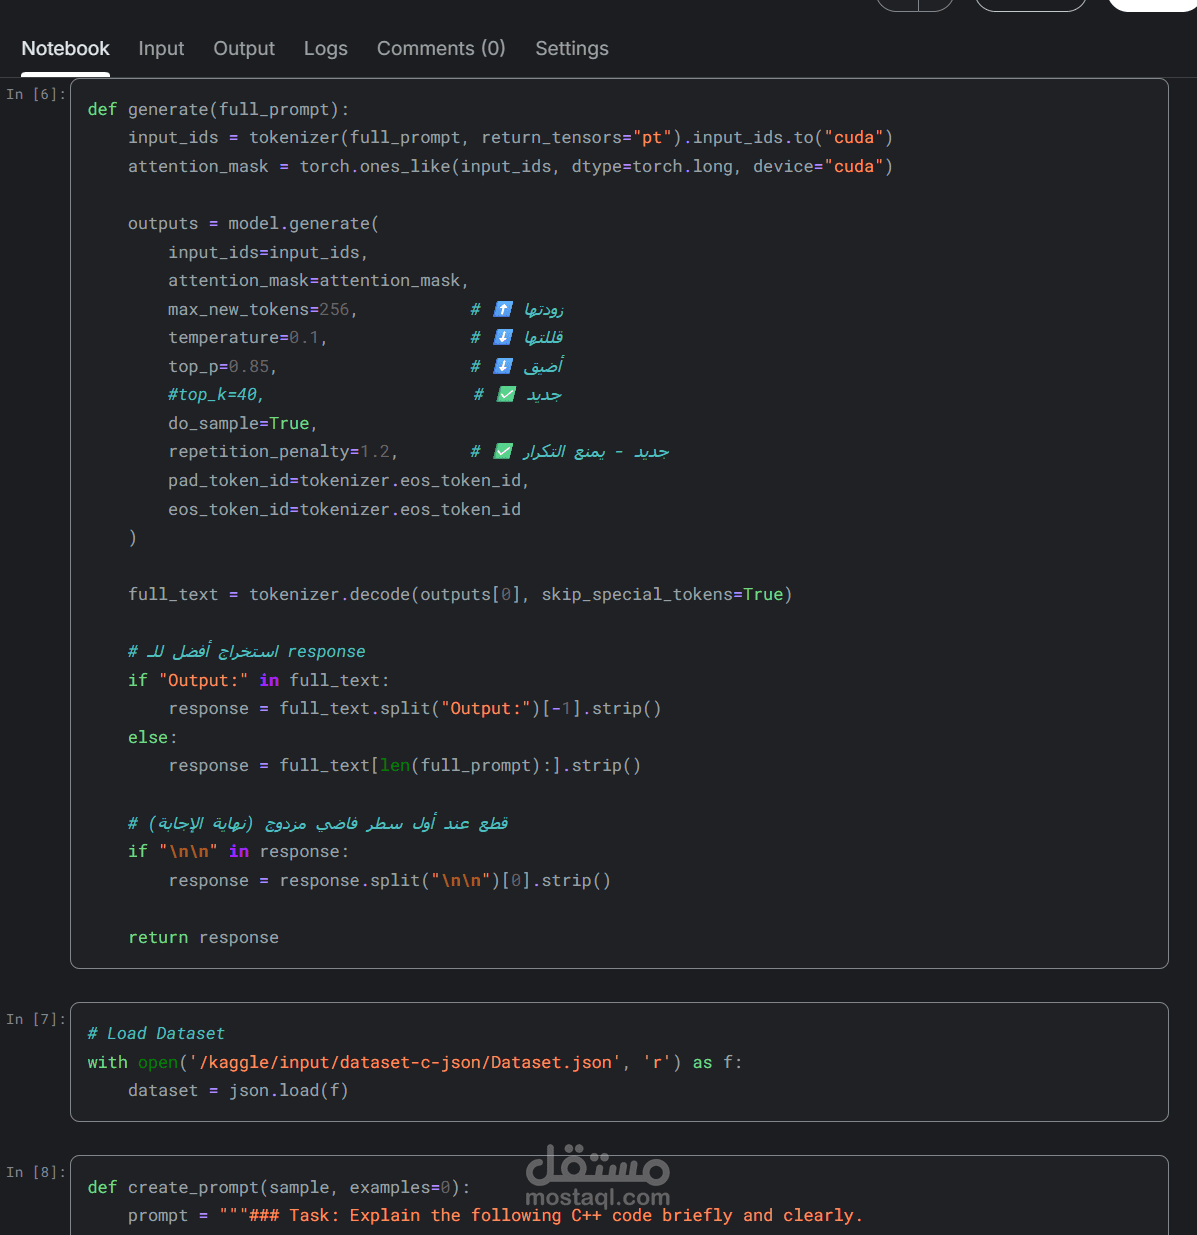
Task: Click the mostaql watermark logo
Action: [x=597, y=1177]
